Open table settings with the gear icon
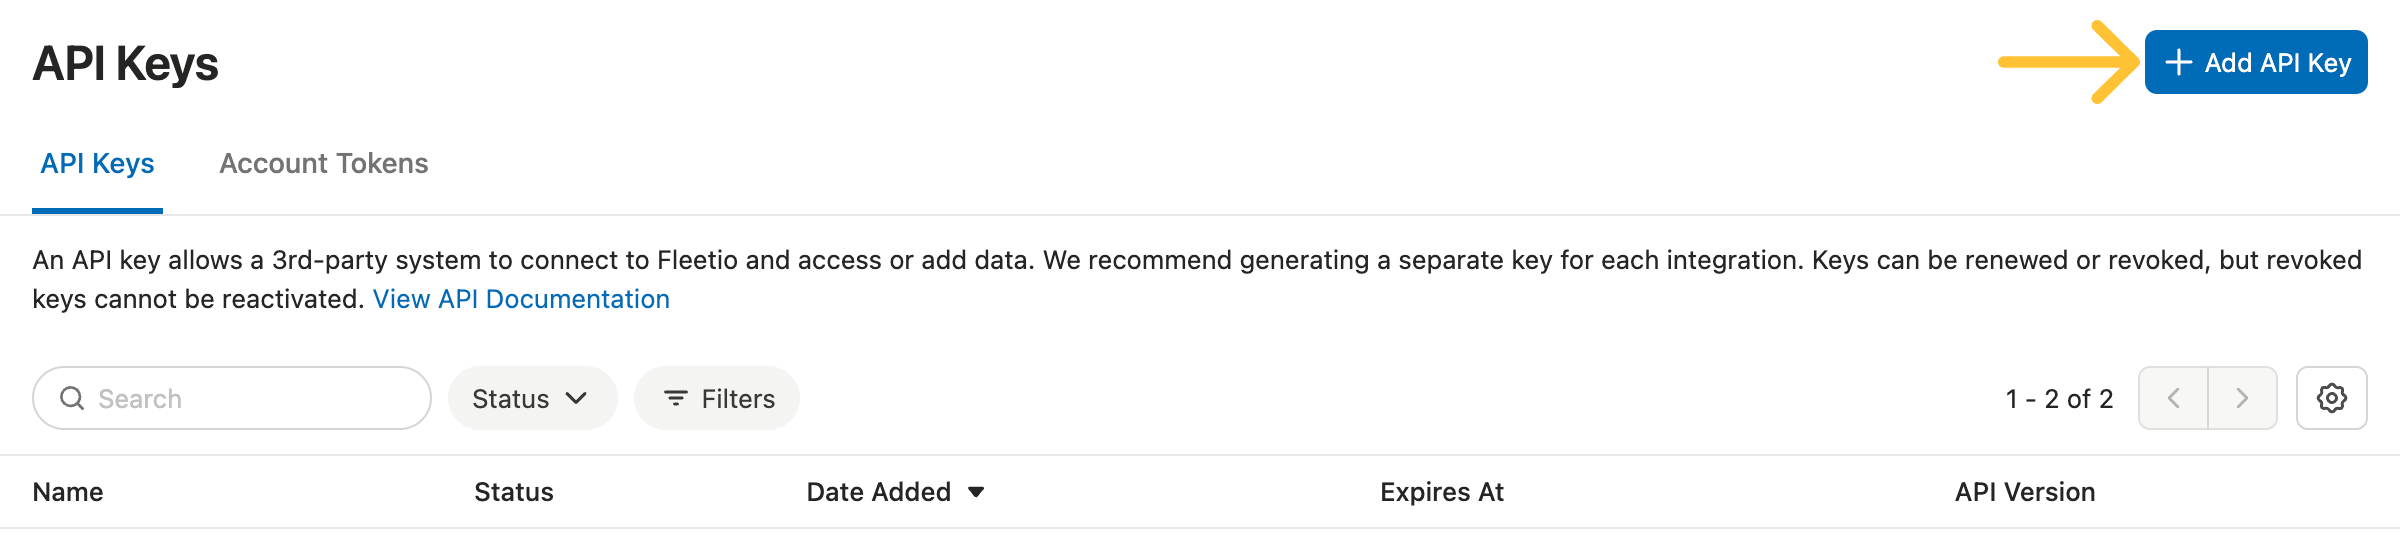The height and width of the screenshot is (536, 2400). tap(2331, 398)
